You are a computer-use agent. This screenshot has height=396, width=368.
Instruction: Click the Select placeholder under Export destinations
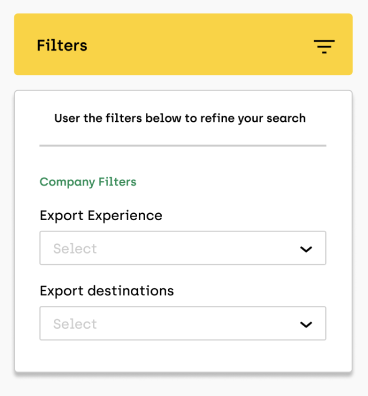75,324
